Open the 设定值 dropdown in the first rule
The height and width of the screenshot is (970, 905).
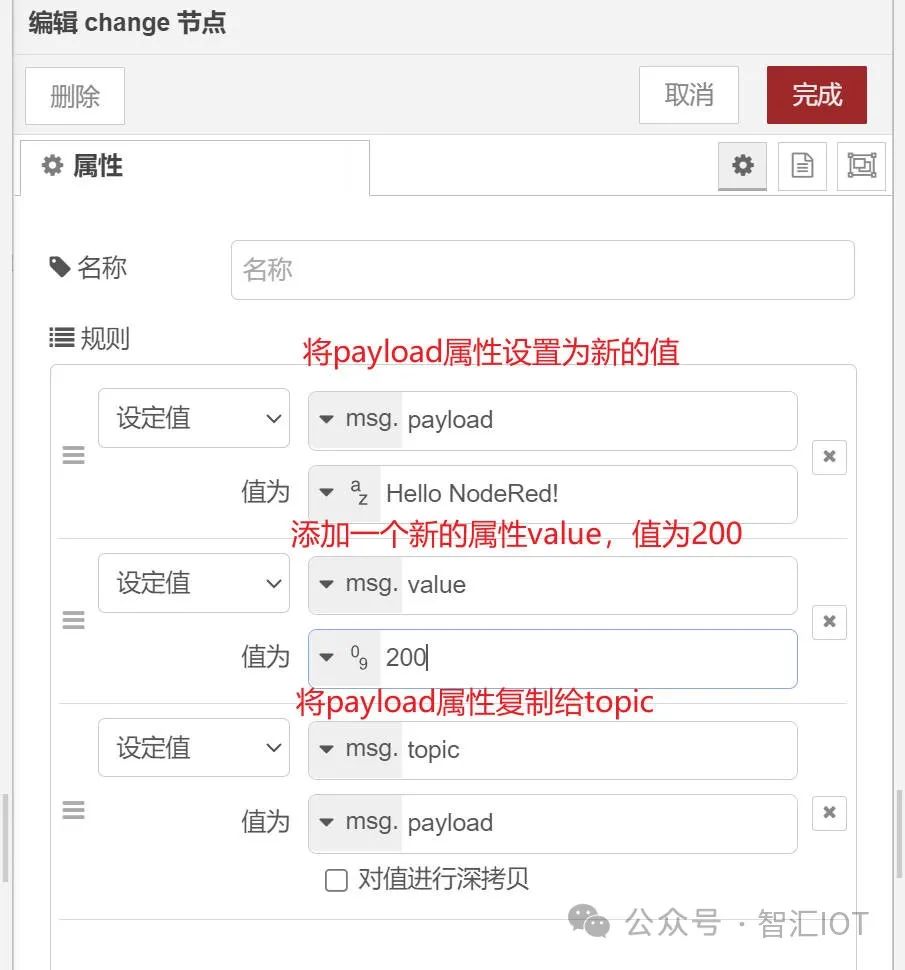click(x=193, y=418)
